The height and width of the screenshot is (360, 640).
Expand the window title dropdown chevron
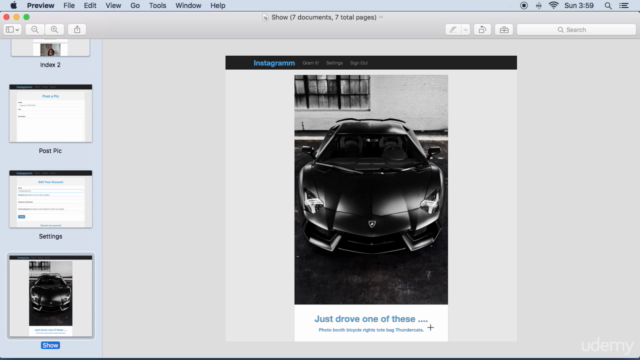point(381,17)
